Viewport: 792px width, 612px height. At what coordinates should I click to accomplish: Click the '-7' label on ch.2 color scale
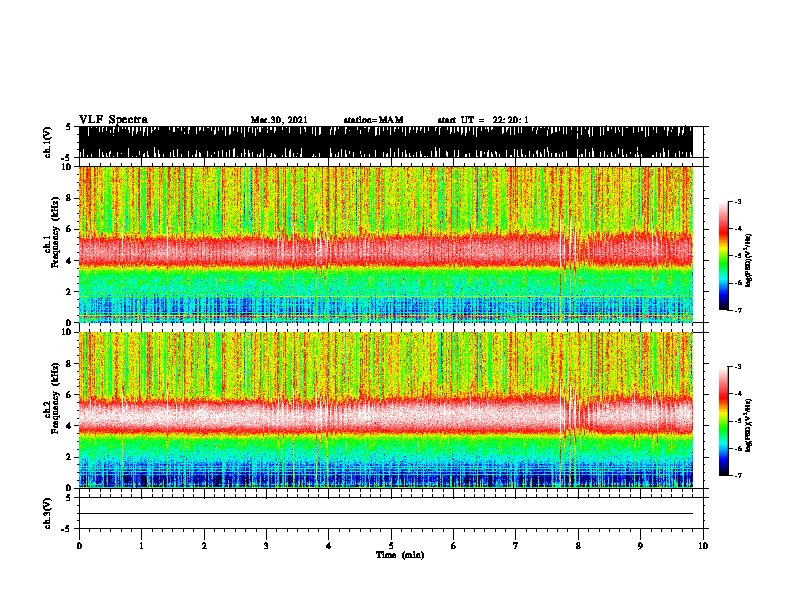(x=737, y=475)
